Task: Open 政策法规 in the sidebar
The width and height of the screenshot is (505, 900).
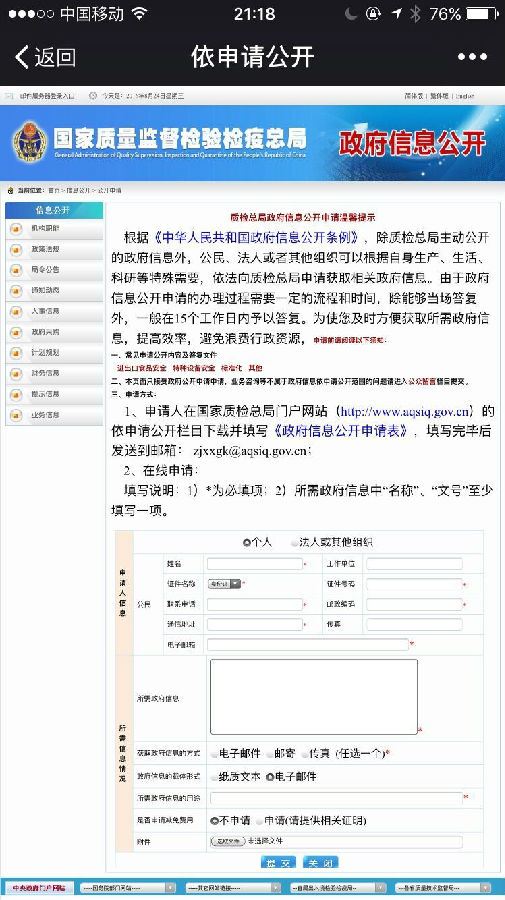Action: [45, 249]
